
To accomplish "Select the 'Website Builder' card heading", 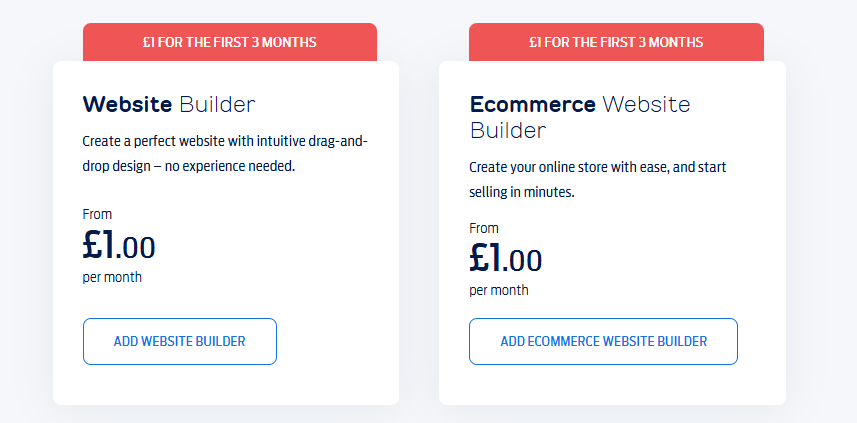I will point(169,104).
